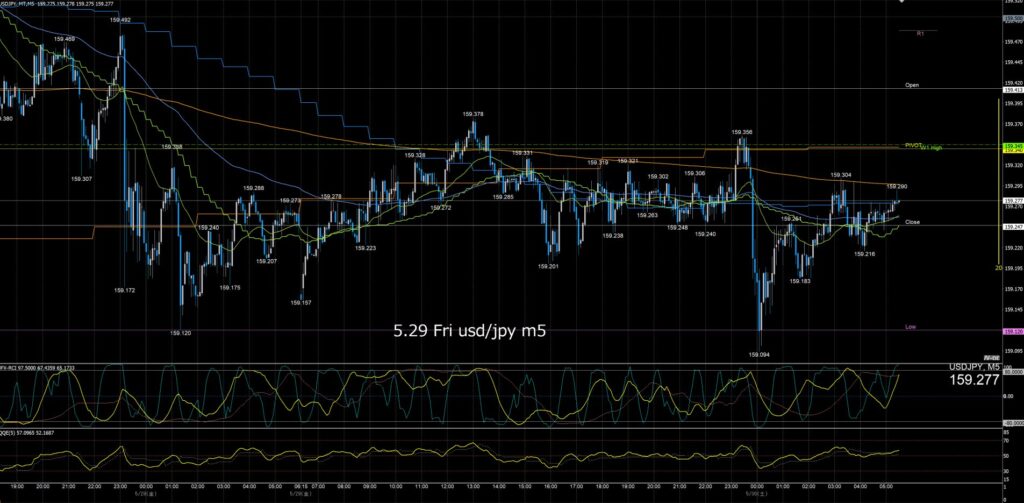The height and width of the screenshot is (503, 1024).
Task: Click the green pivot price tag on axis
Action: click(x=1013, y=146)
